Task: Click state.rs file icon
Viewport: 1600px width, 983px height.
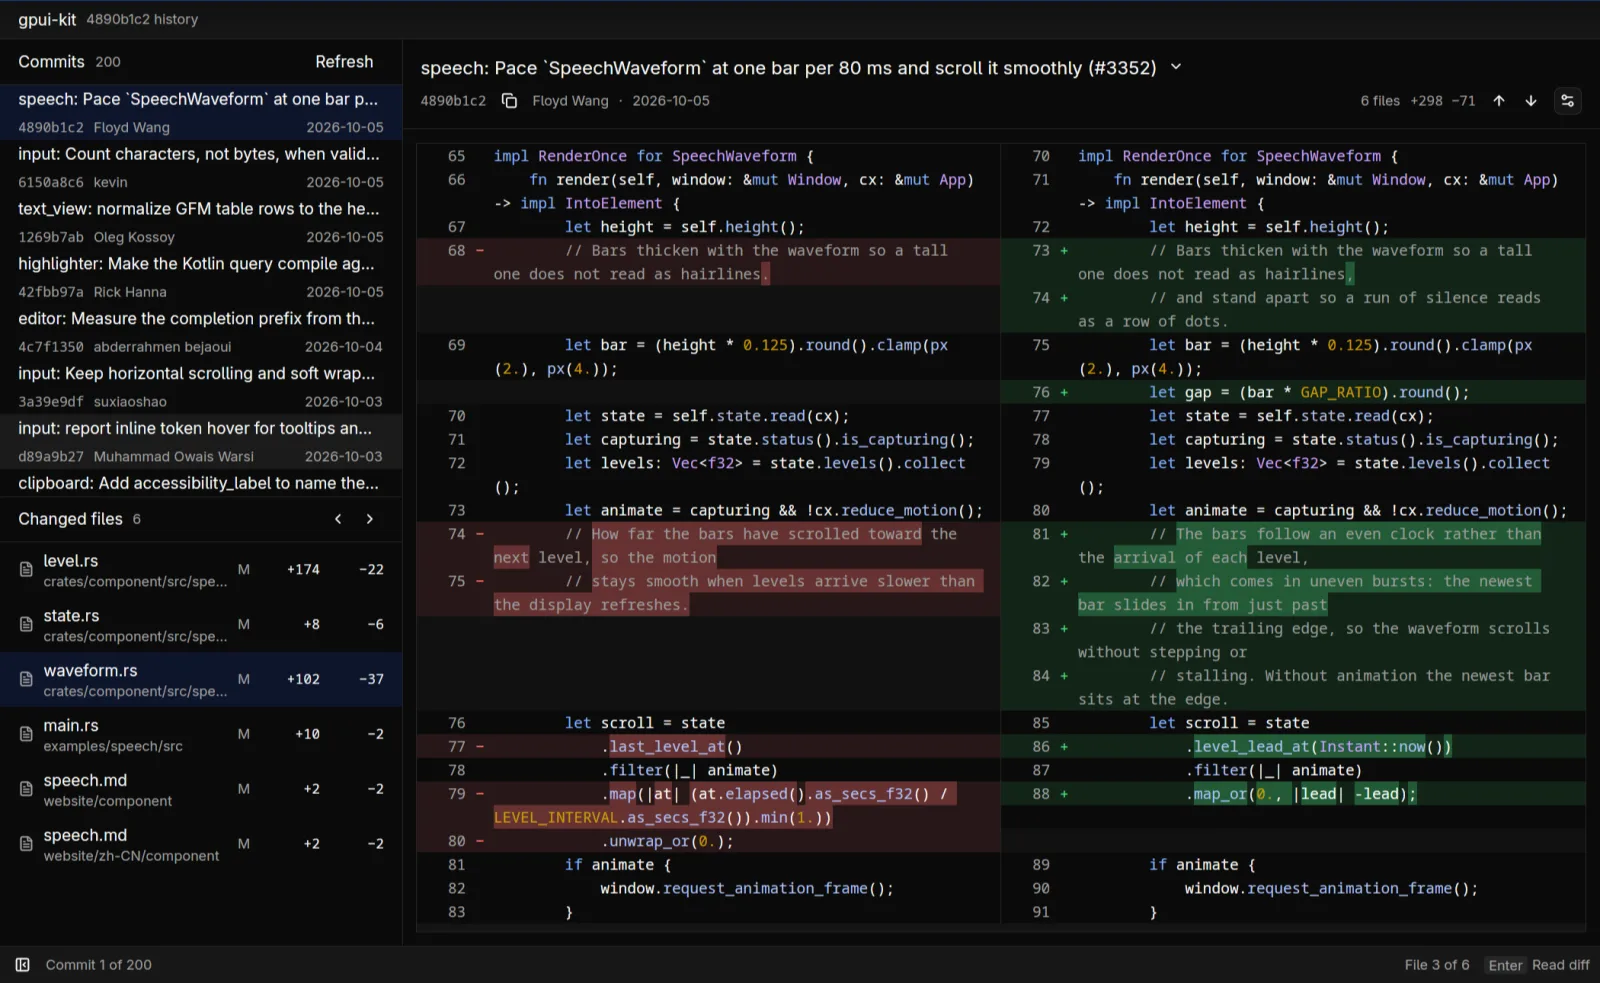Action: (26, 625)
